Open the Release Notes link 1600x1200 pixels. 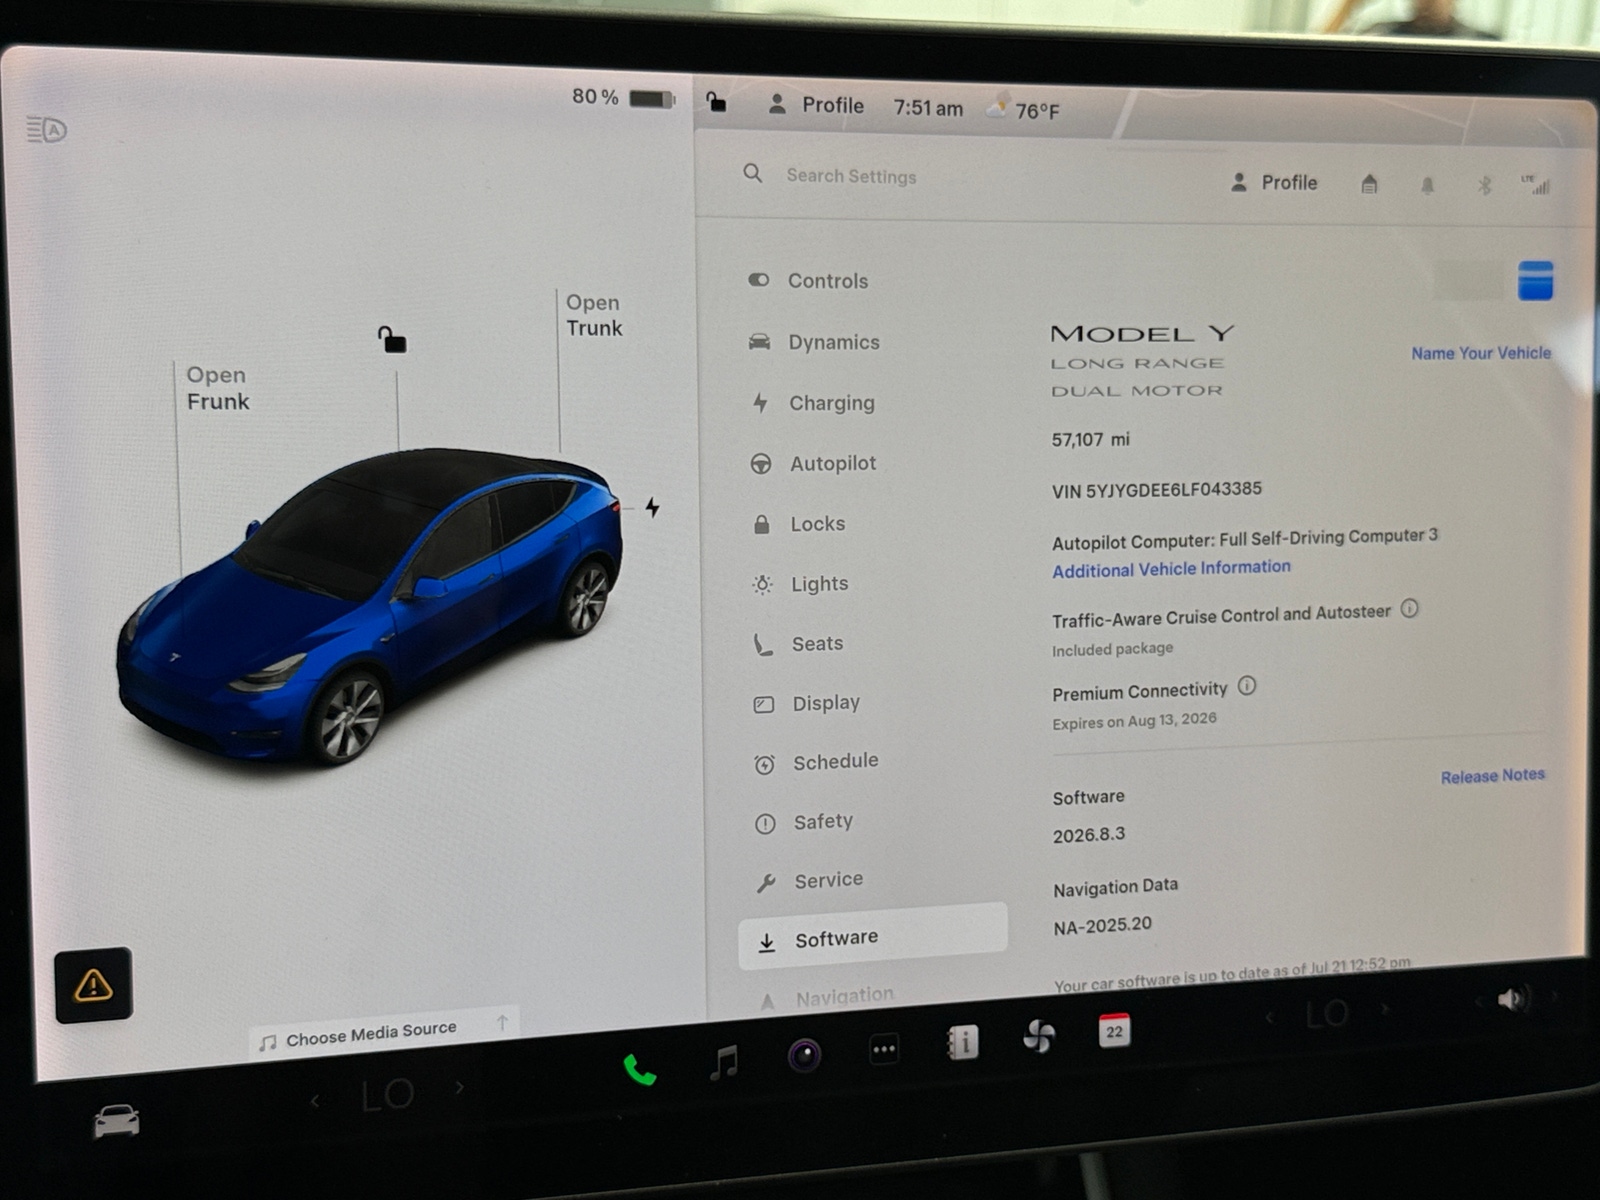pyautogui.click(x=1492, y=776)
